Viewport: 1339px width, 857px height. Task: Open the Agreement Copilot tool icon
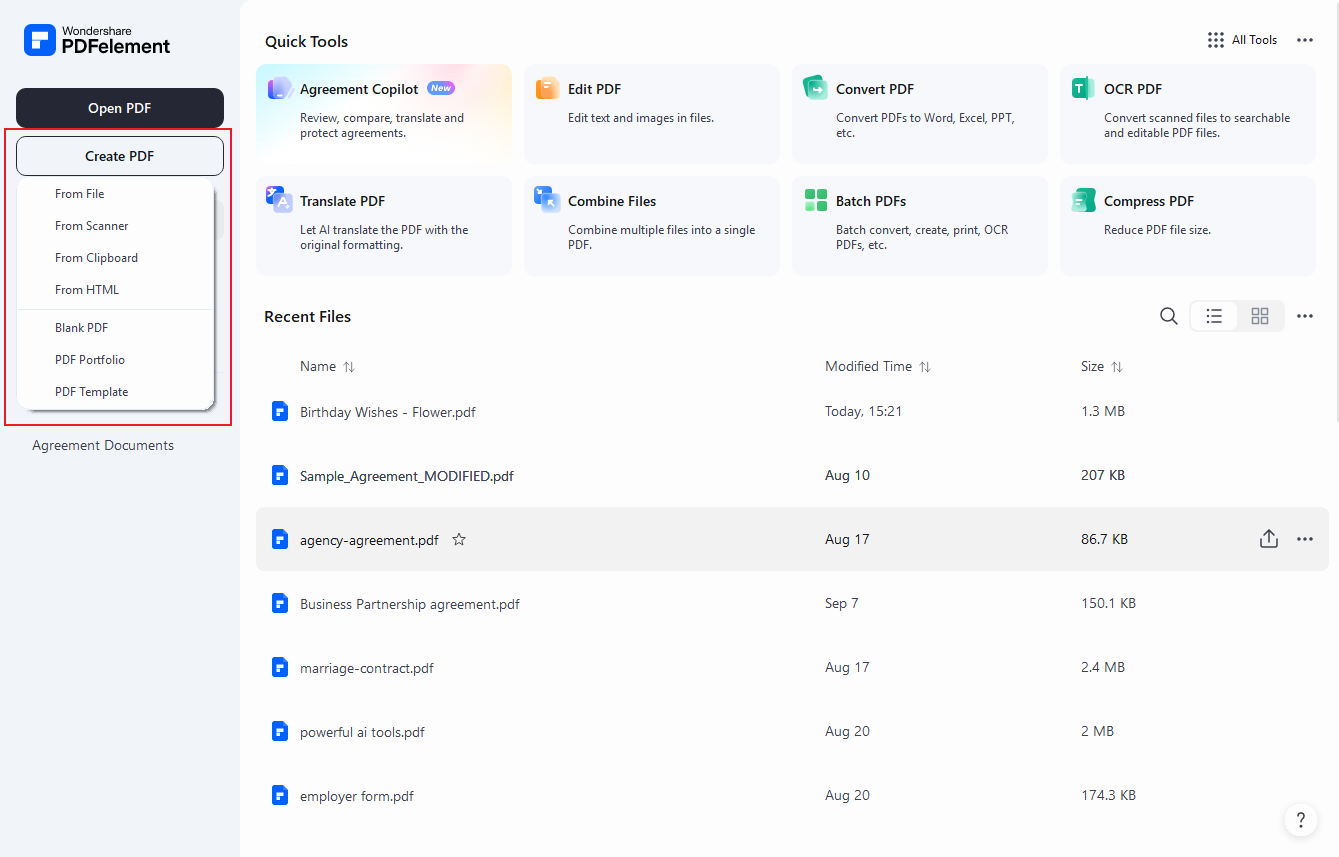tap(279, 88)
